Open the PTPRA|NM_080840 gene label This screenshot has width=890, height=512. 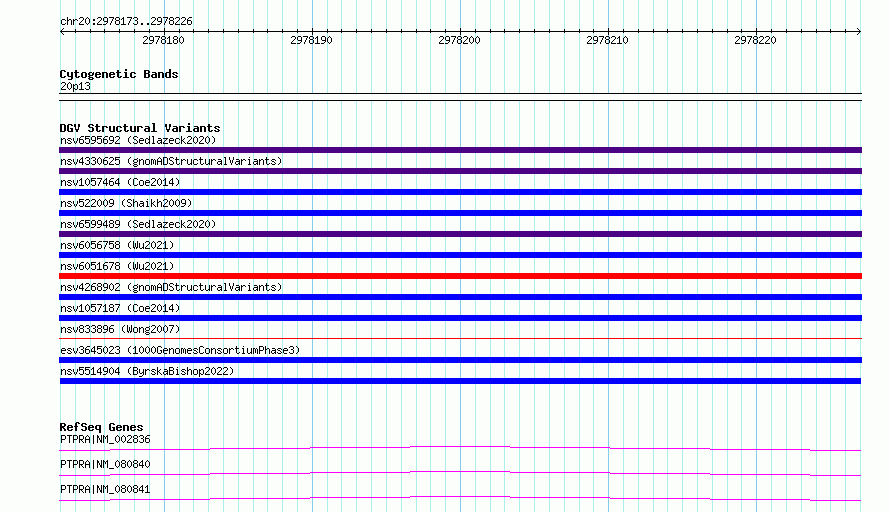pyautogui.click(x=105, y=464)
